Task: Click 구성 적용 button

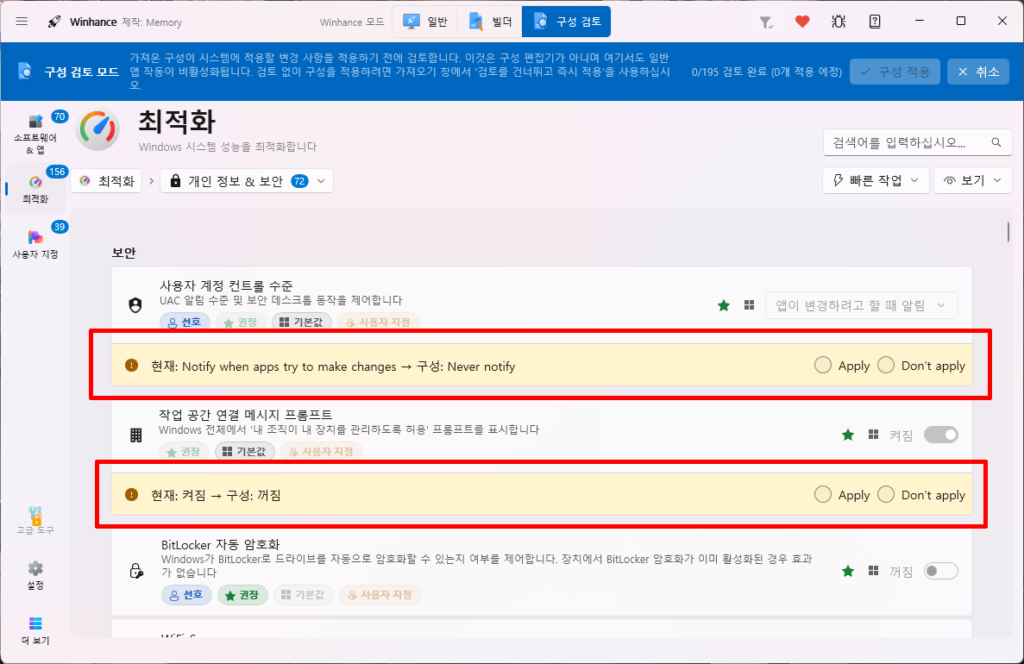Action: (x=895, y=72)
